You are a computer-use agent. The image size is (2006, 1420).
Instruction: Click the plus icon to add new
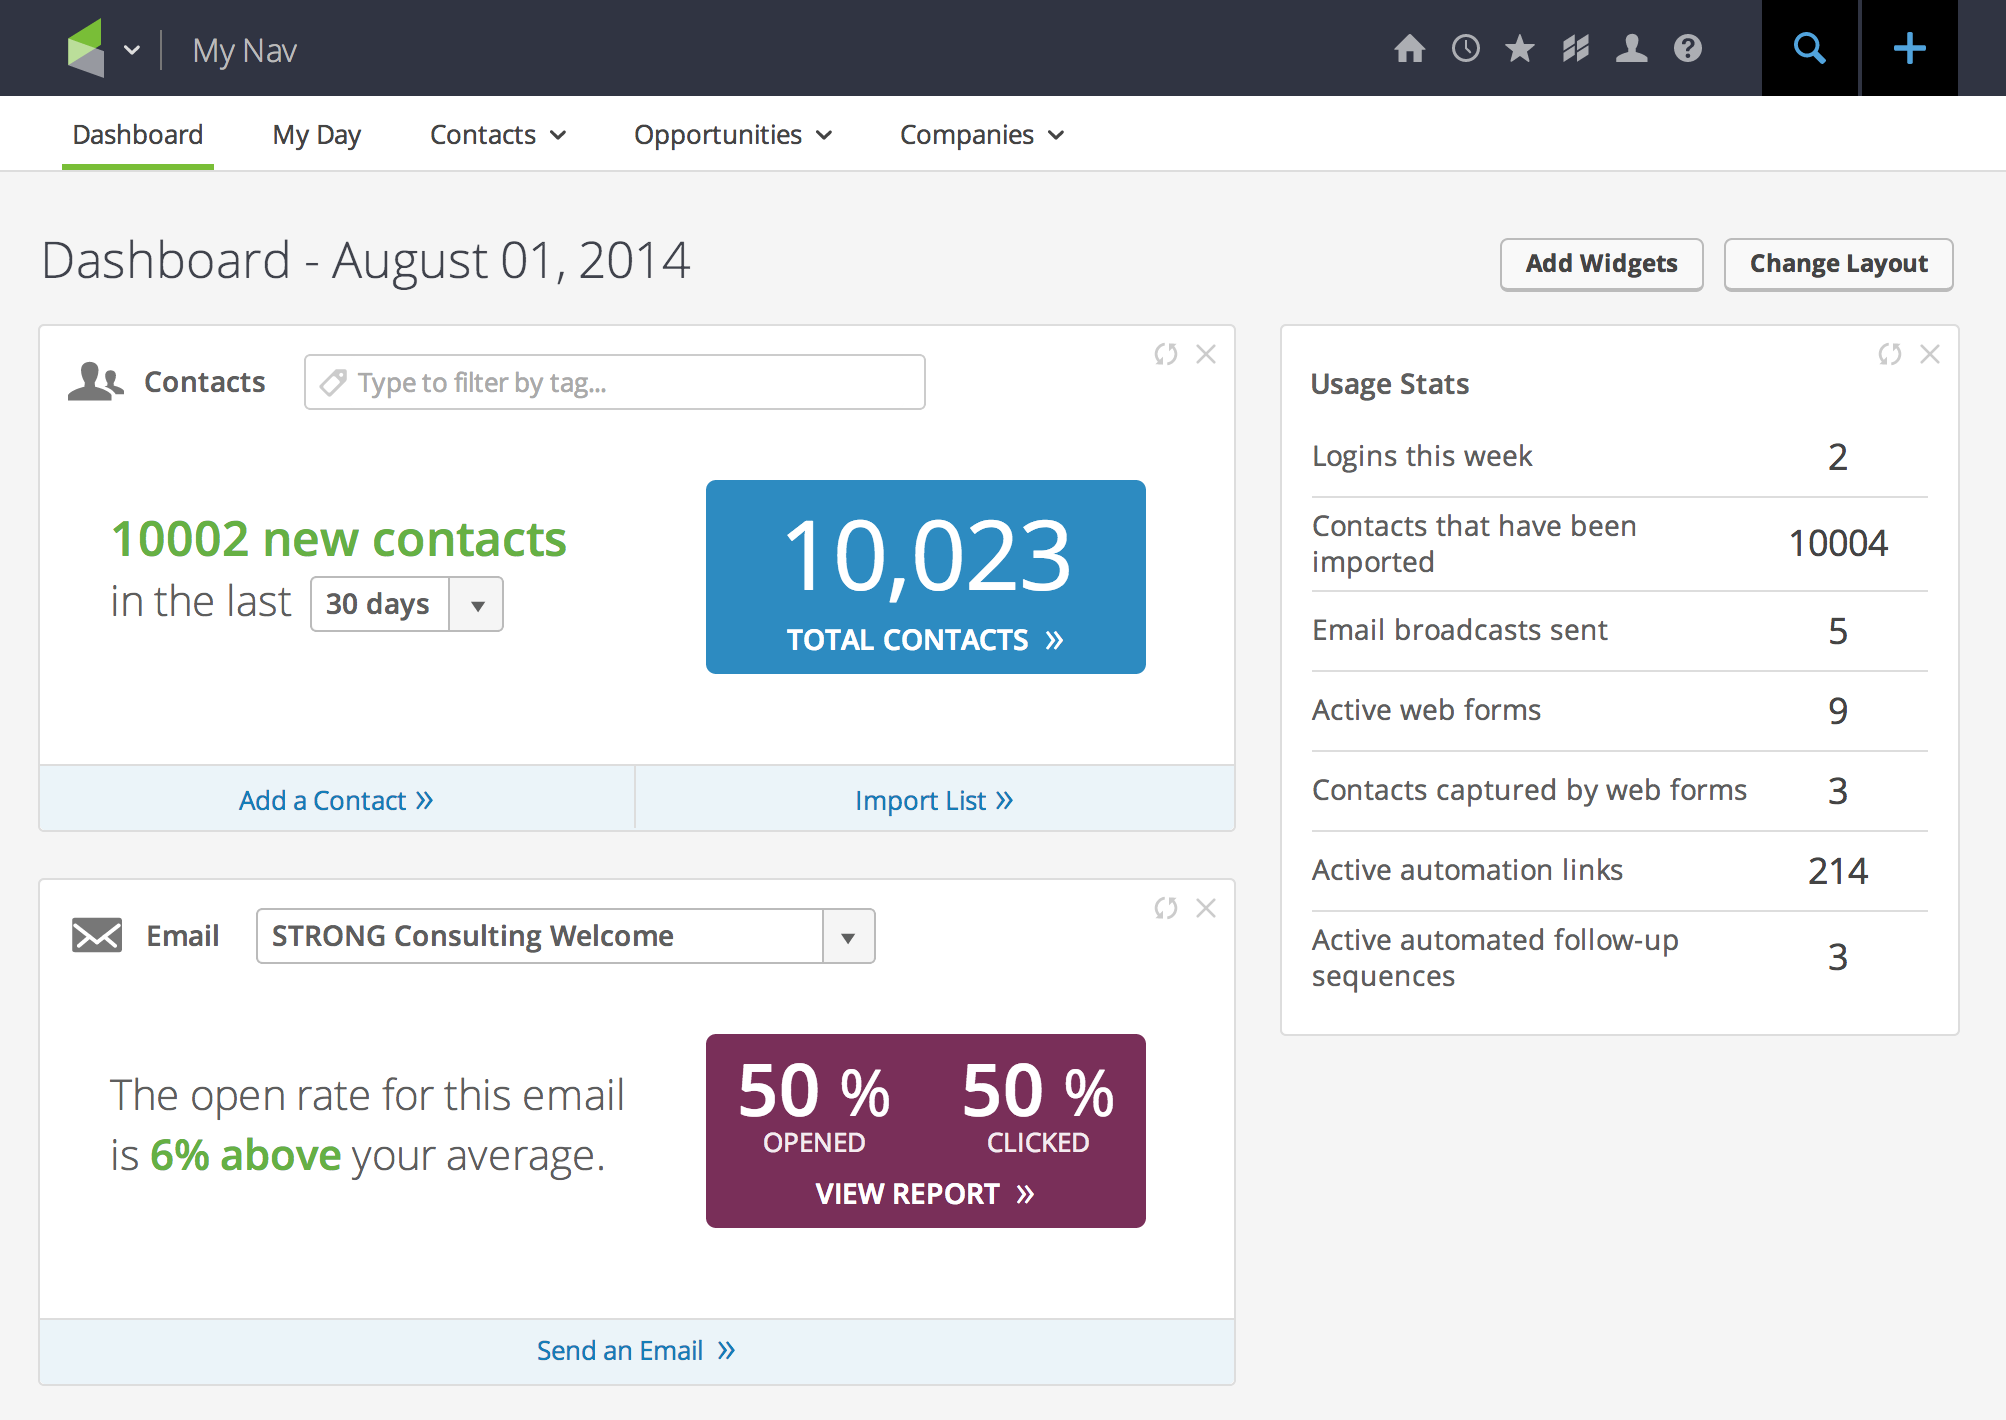[1909, 48]
